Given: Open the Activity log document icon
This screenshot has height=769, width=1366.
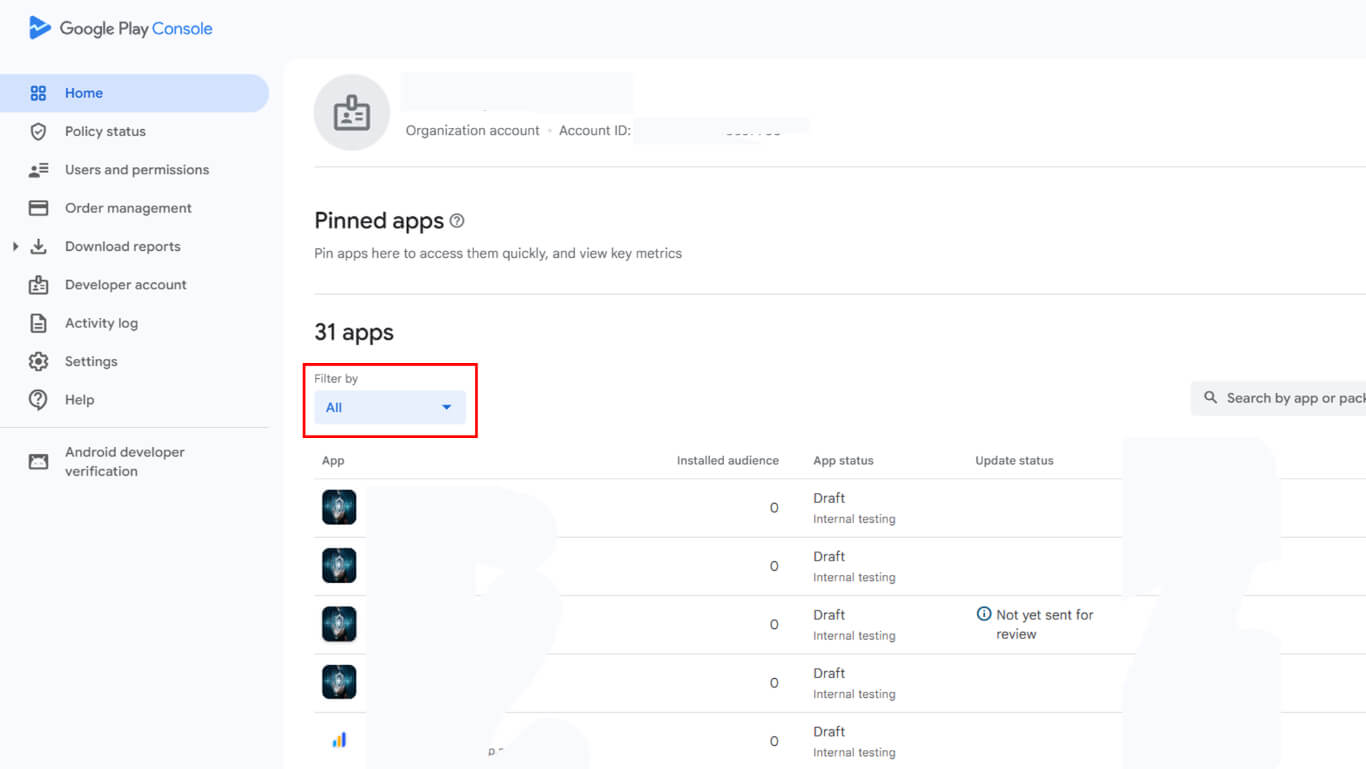Looking at the screenshot, I should 38,323.
